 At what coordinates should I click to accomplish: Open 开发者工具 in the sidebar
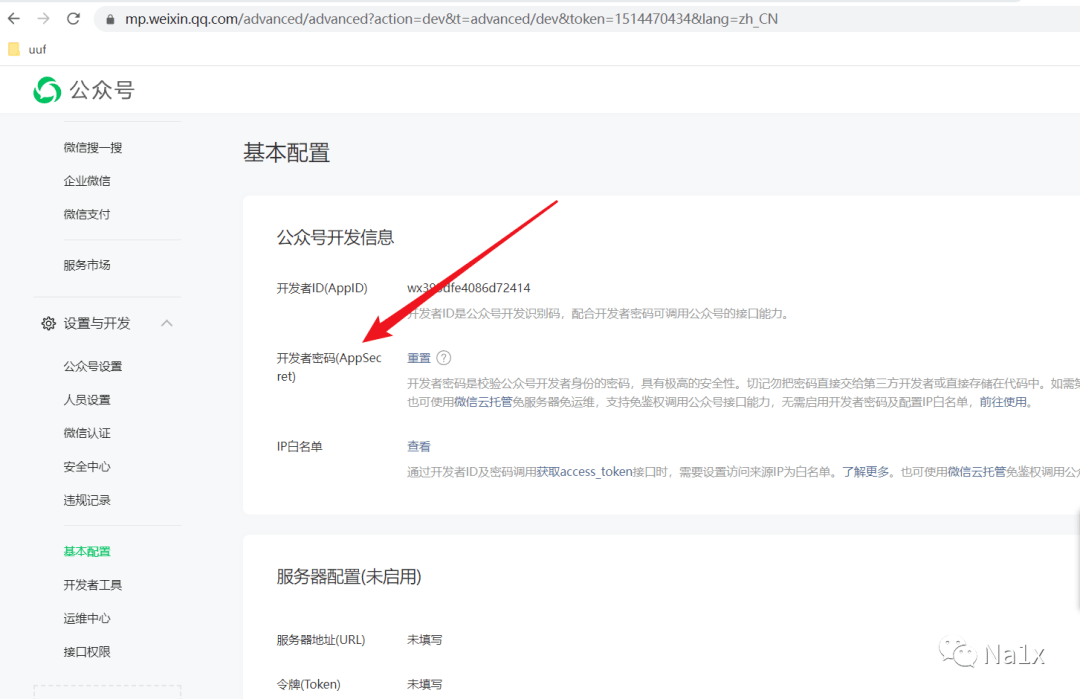point(93,585)
